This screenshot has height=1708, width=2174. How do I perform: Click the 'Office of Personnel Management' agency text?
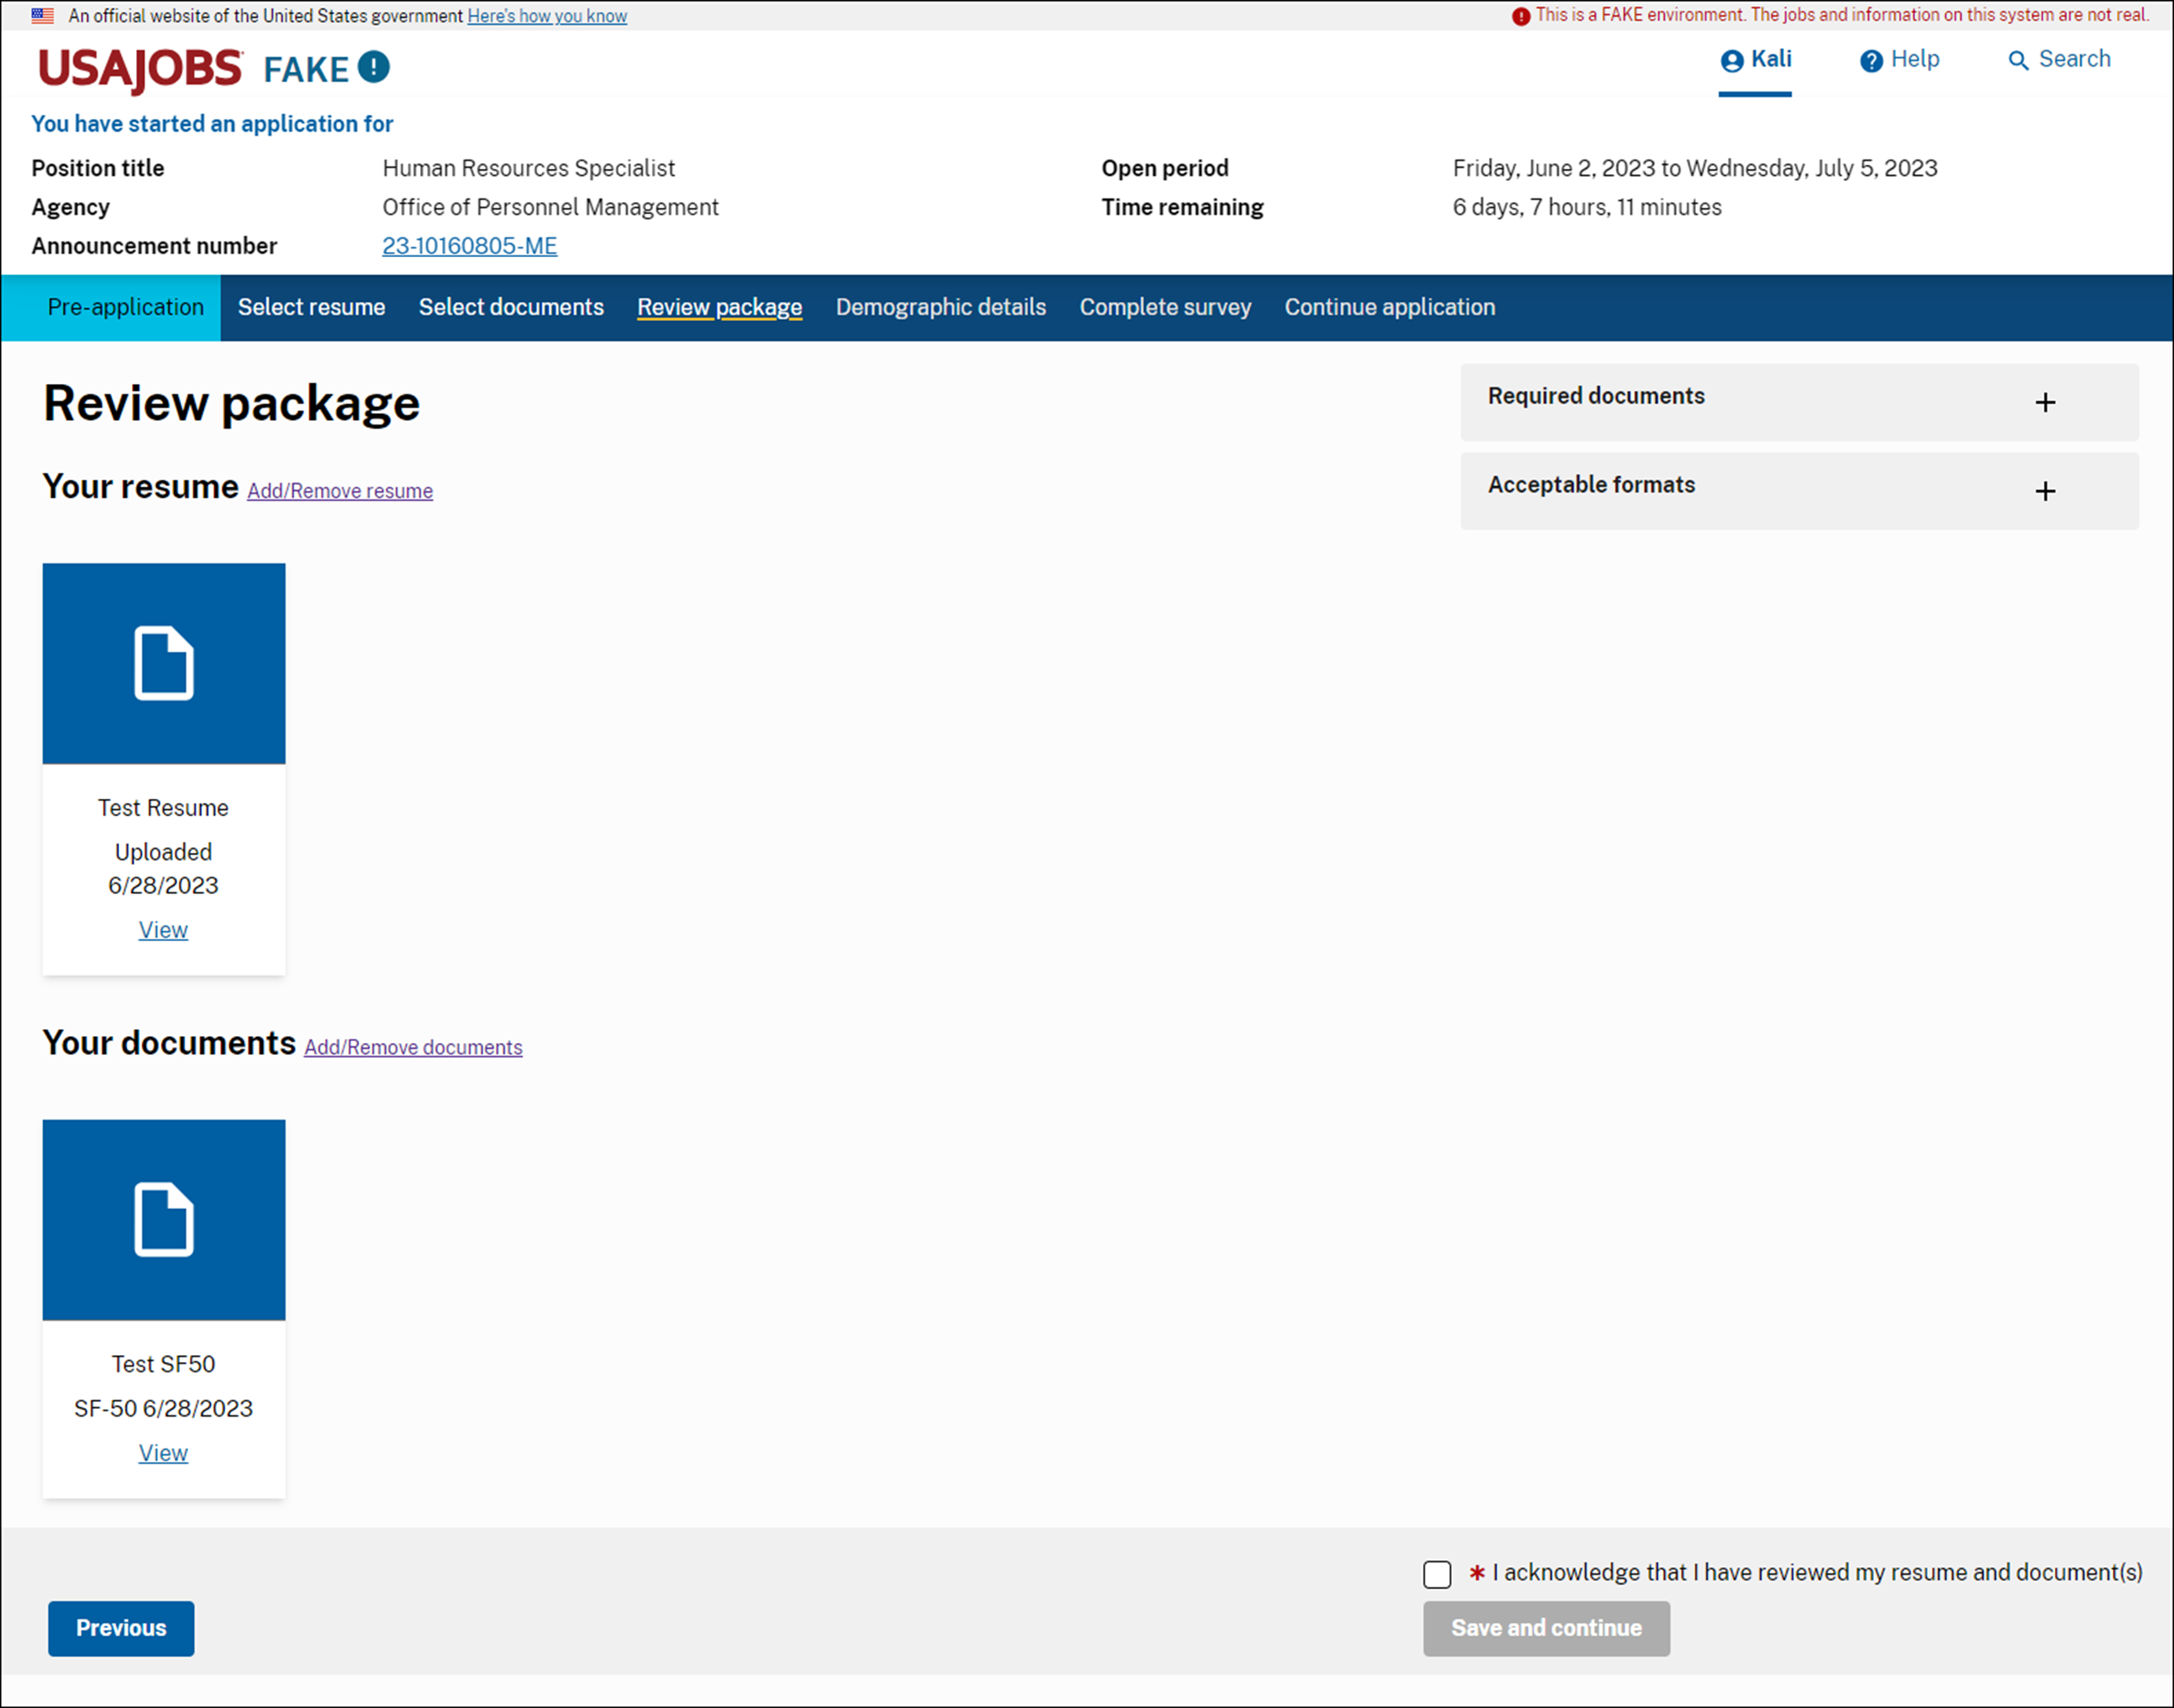pyautogui.click(x=550, y=207)
